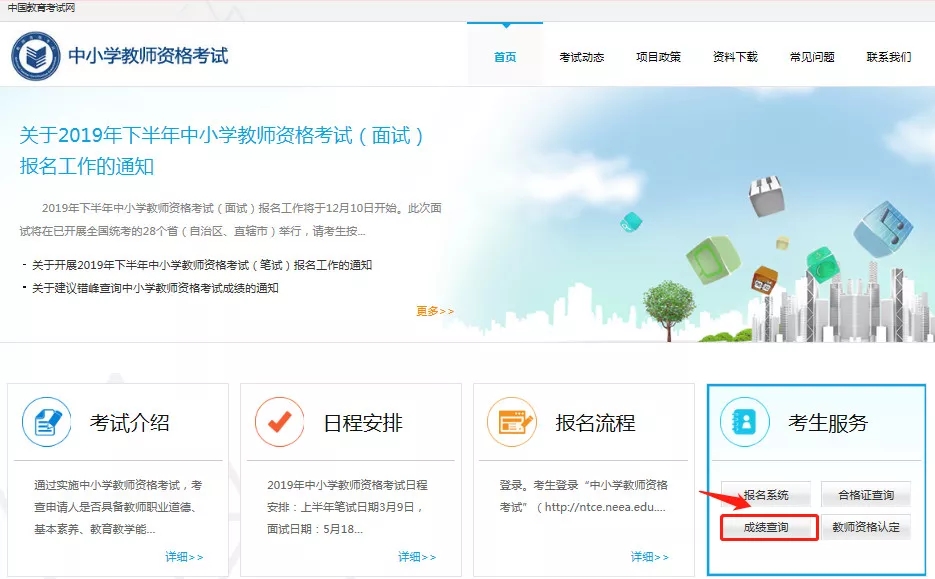Open the 更多>> news link

tap(434, 310)
